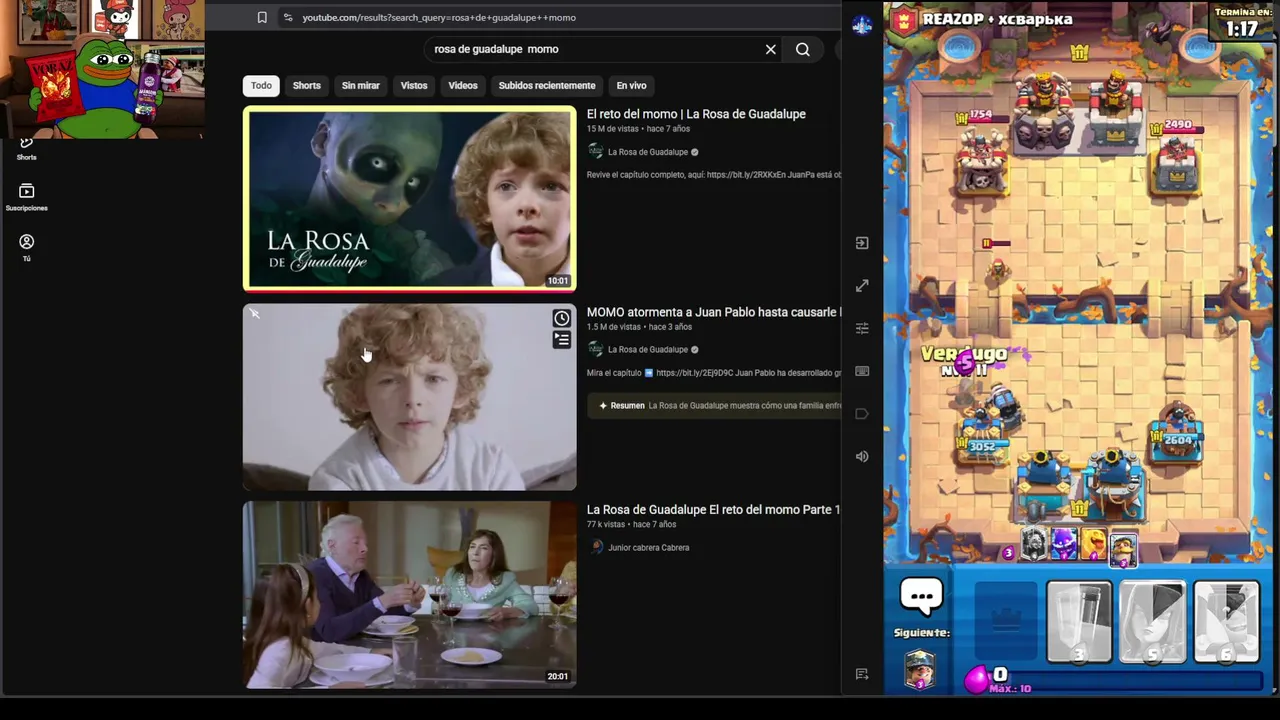Toggle the emulator volume speaker icon
The height and width of the screenshot is (720, 1280).
[862, 457]
